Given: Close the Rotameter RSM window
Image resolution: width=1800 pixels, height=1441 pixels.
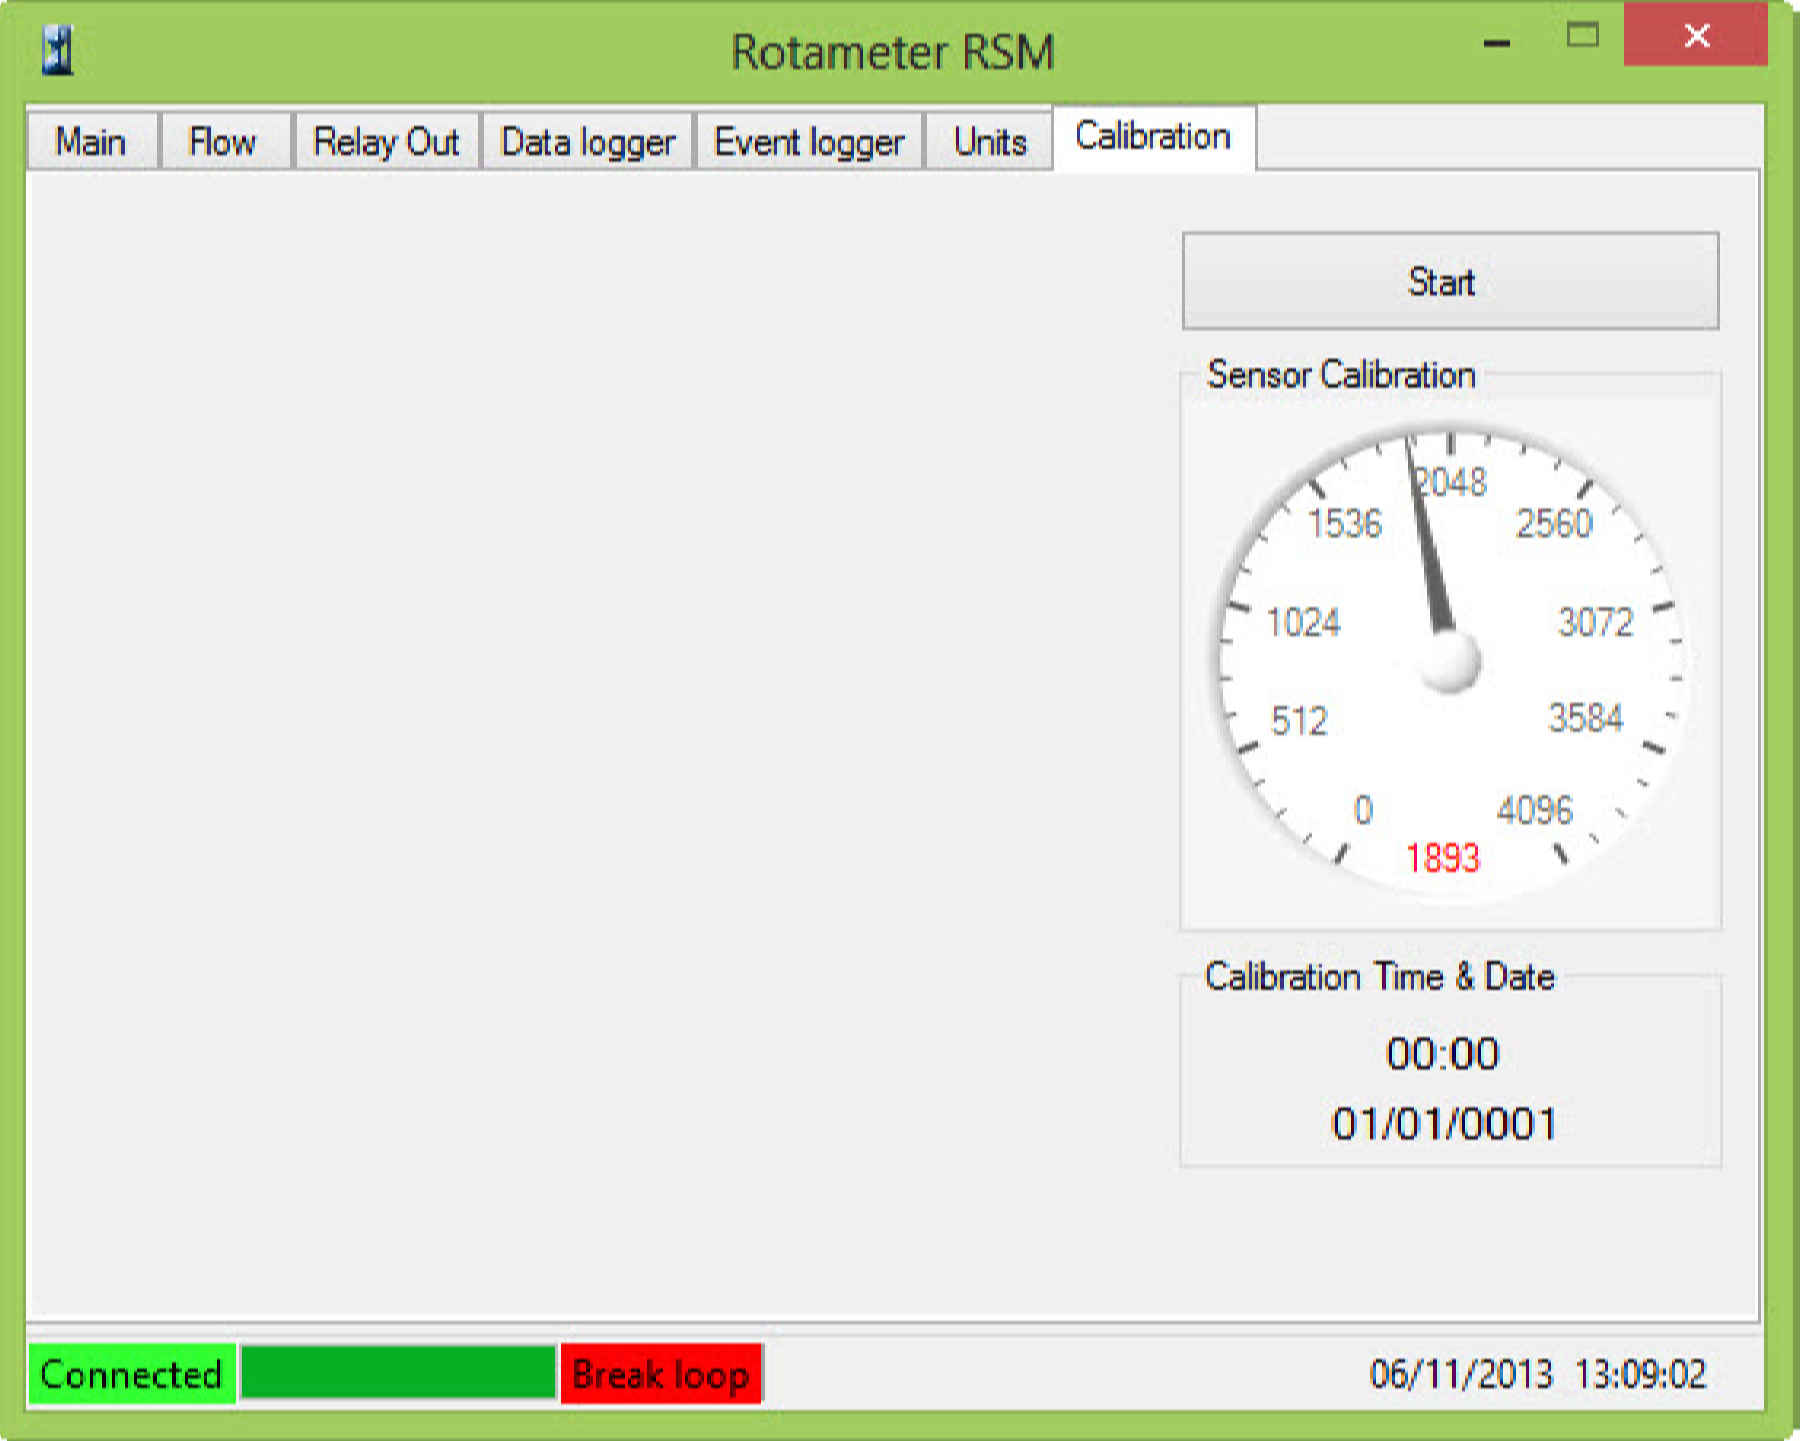Looking at the screenshot, I should point(1695,37).
